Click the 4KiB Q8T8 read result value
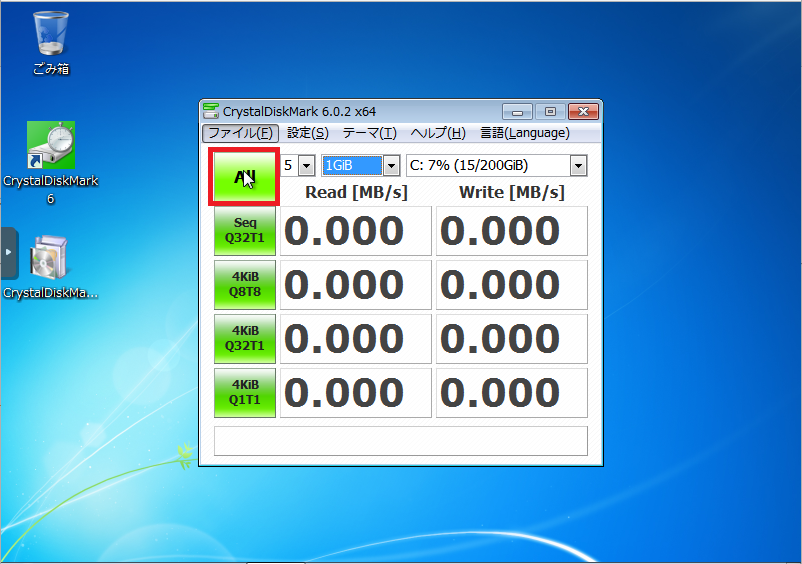The image size is (802, 564). (356, 285)
